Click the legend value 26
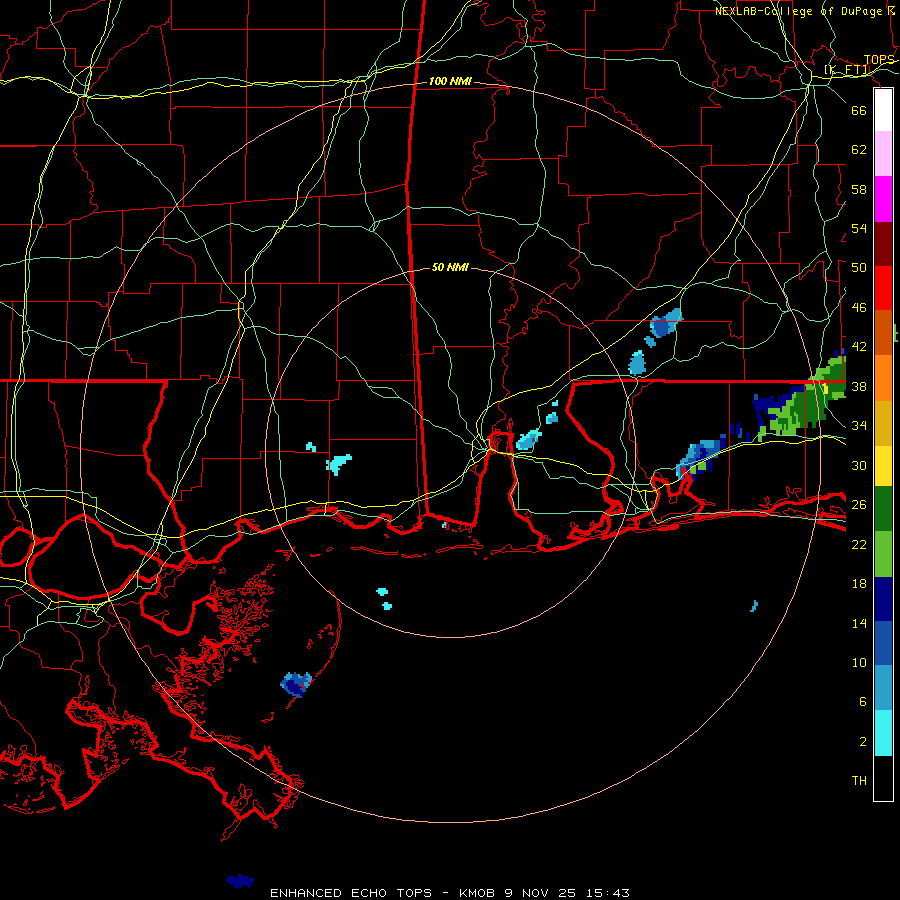This screenshot has height=900, width=900. coord(859,505)
